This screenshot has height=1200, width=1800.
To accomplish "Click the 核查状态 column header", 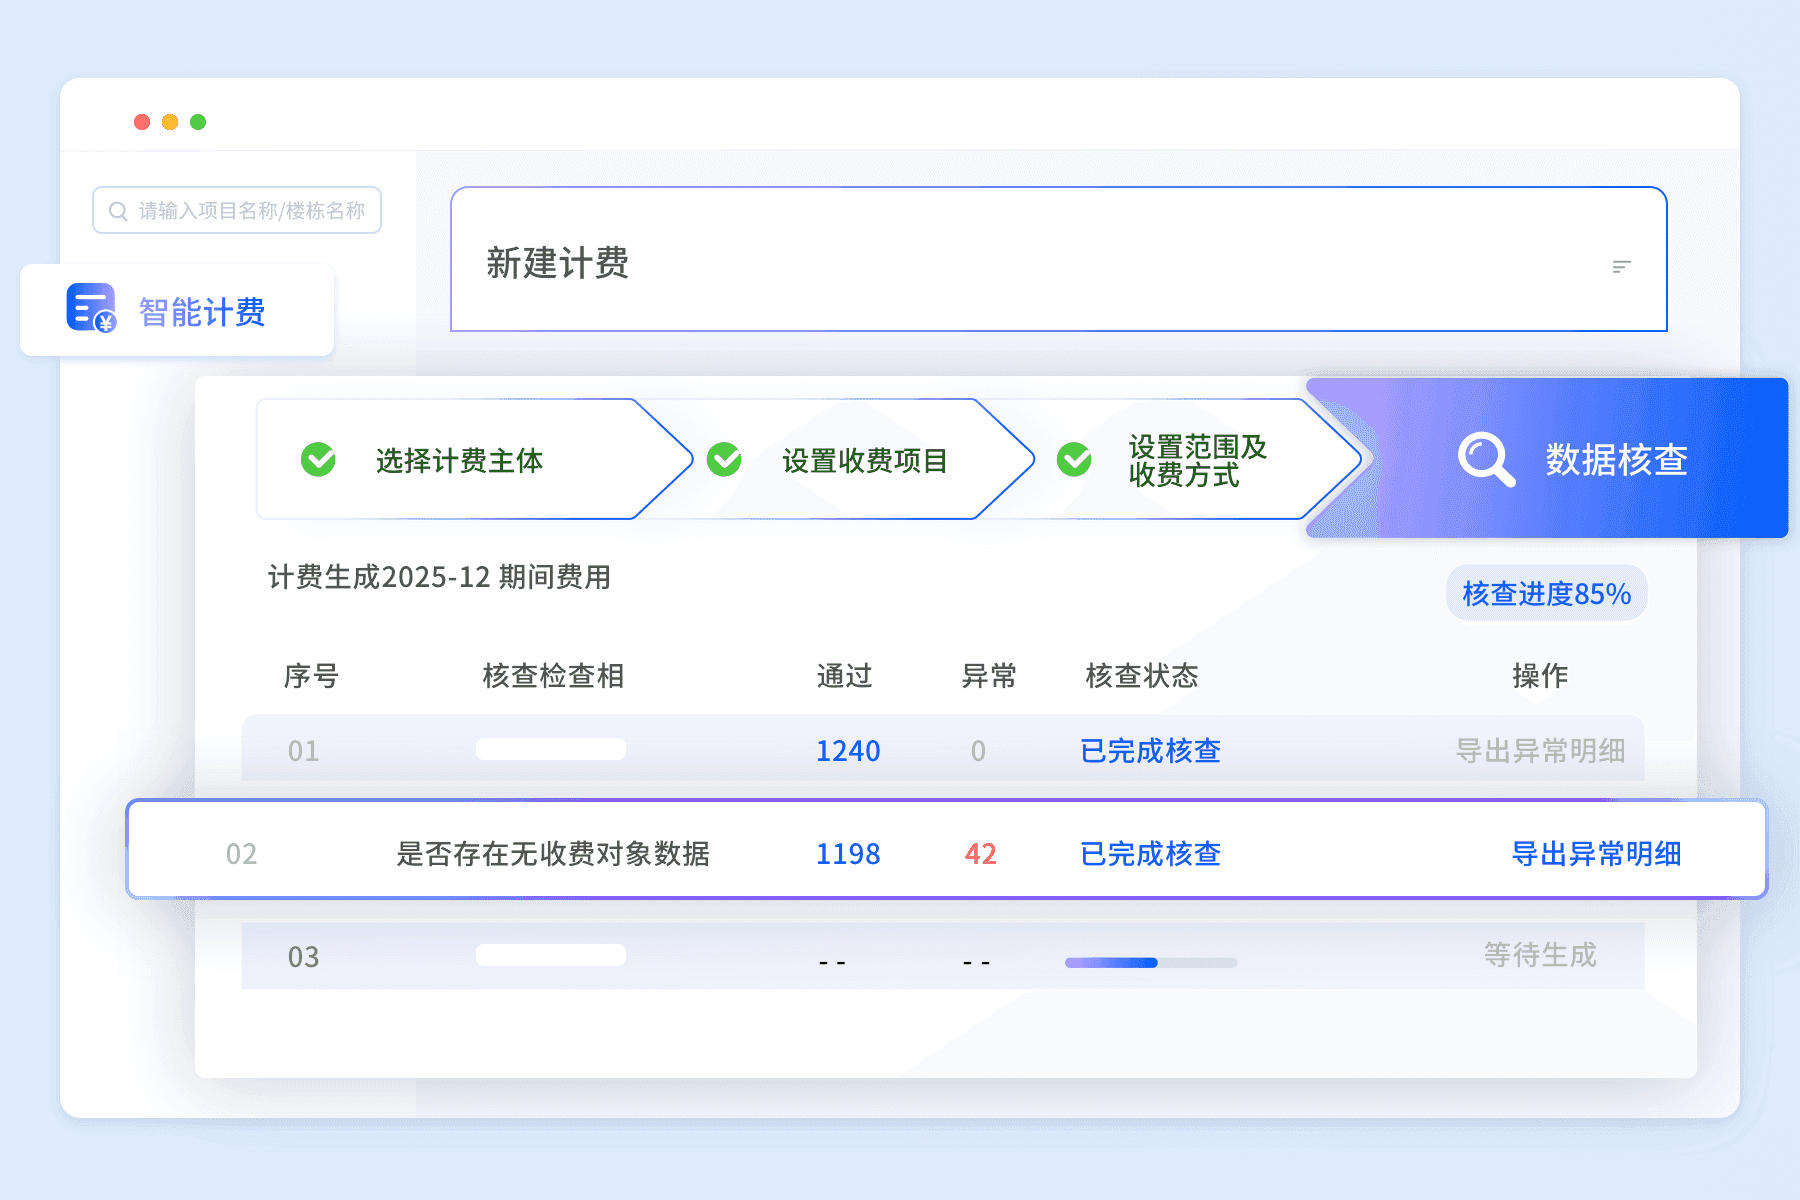I will tap(1142, 676).
